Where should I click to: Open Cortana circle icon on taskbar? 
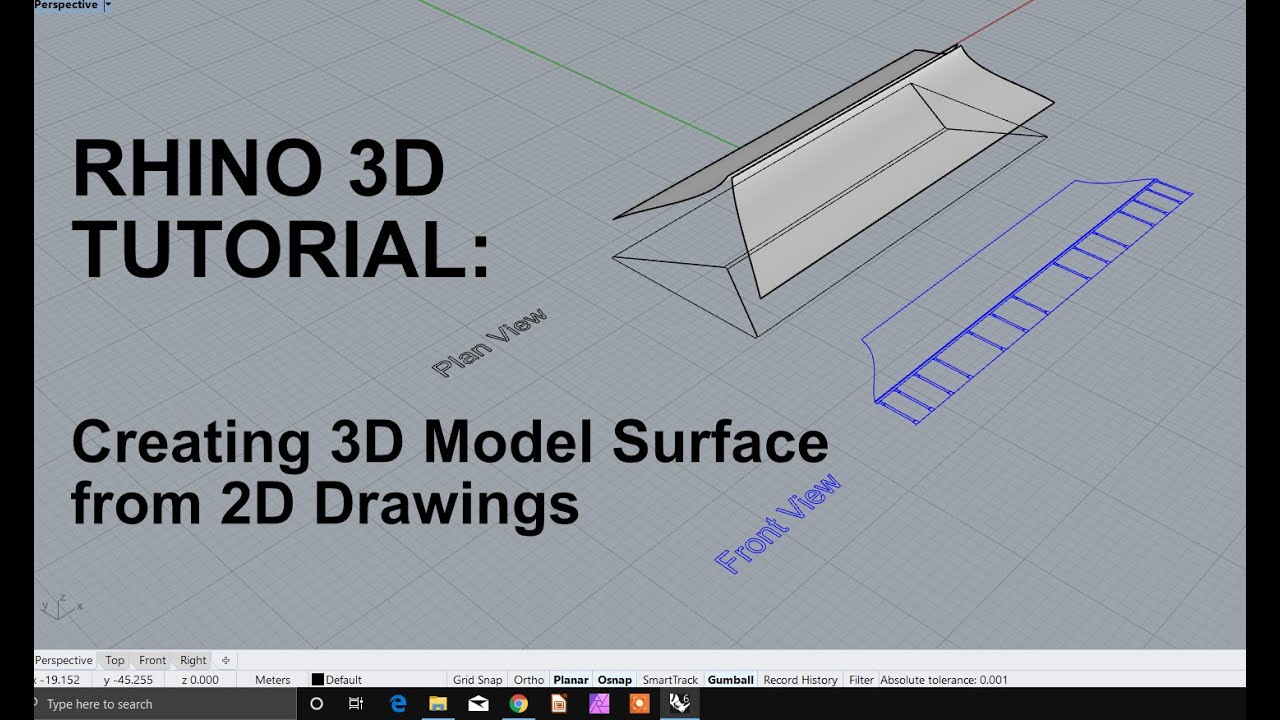(x=317, y=704)
